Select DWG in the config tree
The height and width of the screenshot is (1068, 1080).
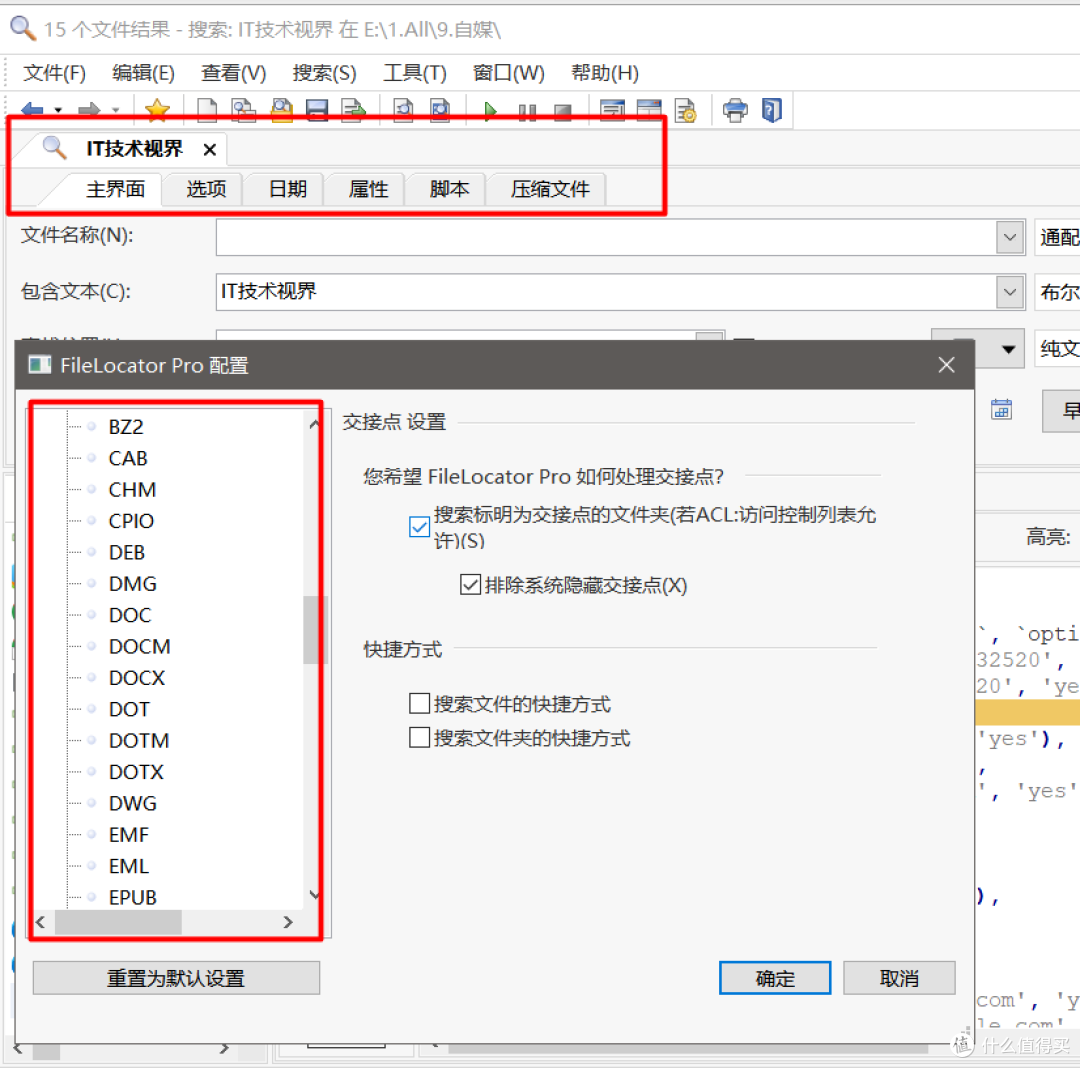(132, 804)
